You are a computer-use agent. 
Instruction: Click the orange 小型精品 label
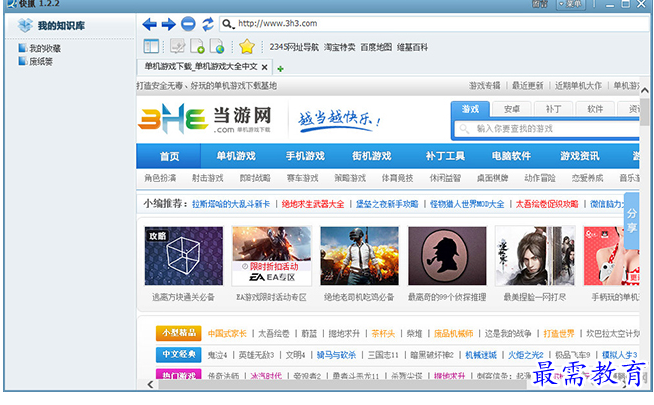pyautogui.click(x=179, y=333)
